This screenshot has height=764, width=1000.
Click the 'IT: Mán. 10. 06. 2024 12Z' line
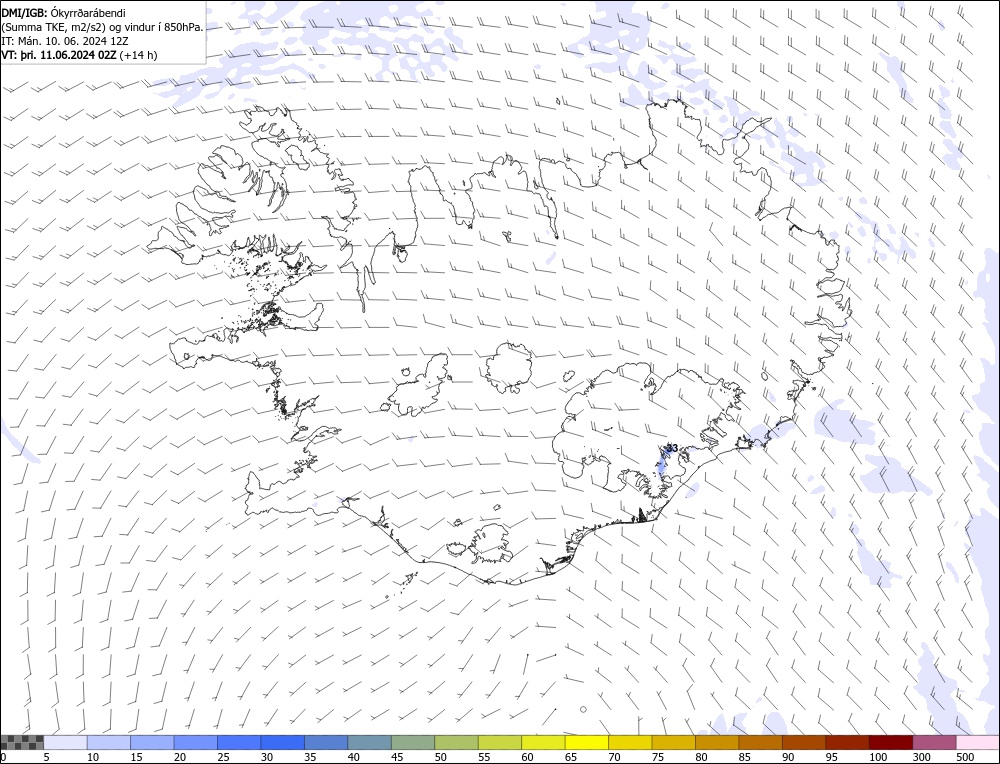pyautogui.click(x=65, y=41)
